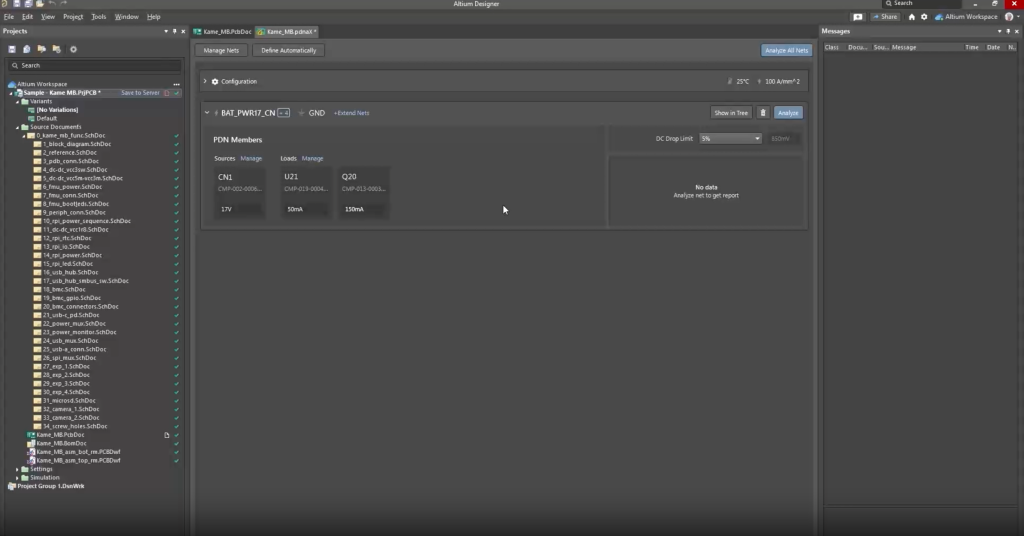The image size is (1024, 536).
Task: Click the Analyze All Nets button
Action: (x=786, y=50)
